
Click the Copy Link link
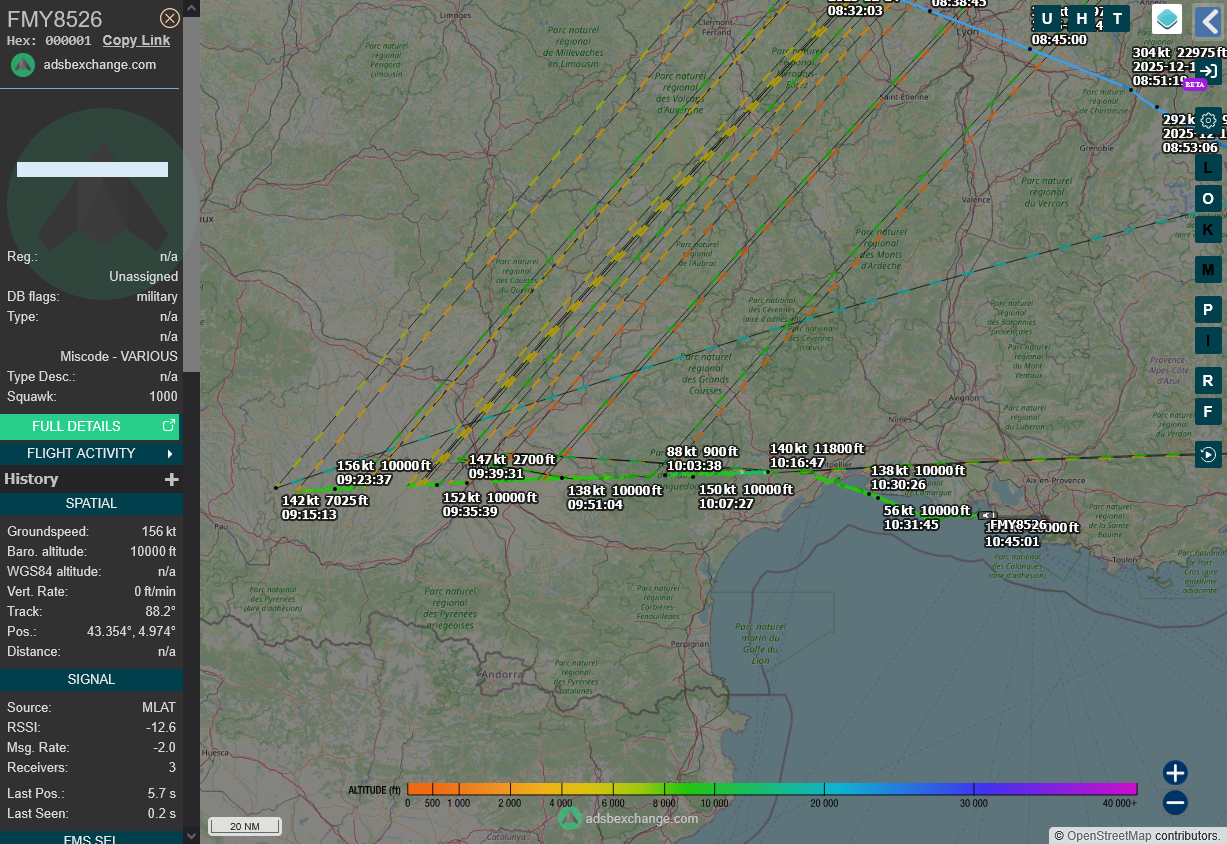(x=136, y=40)
